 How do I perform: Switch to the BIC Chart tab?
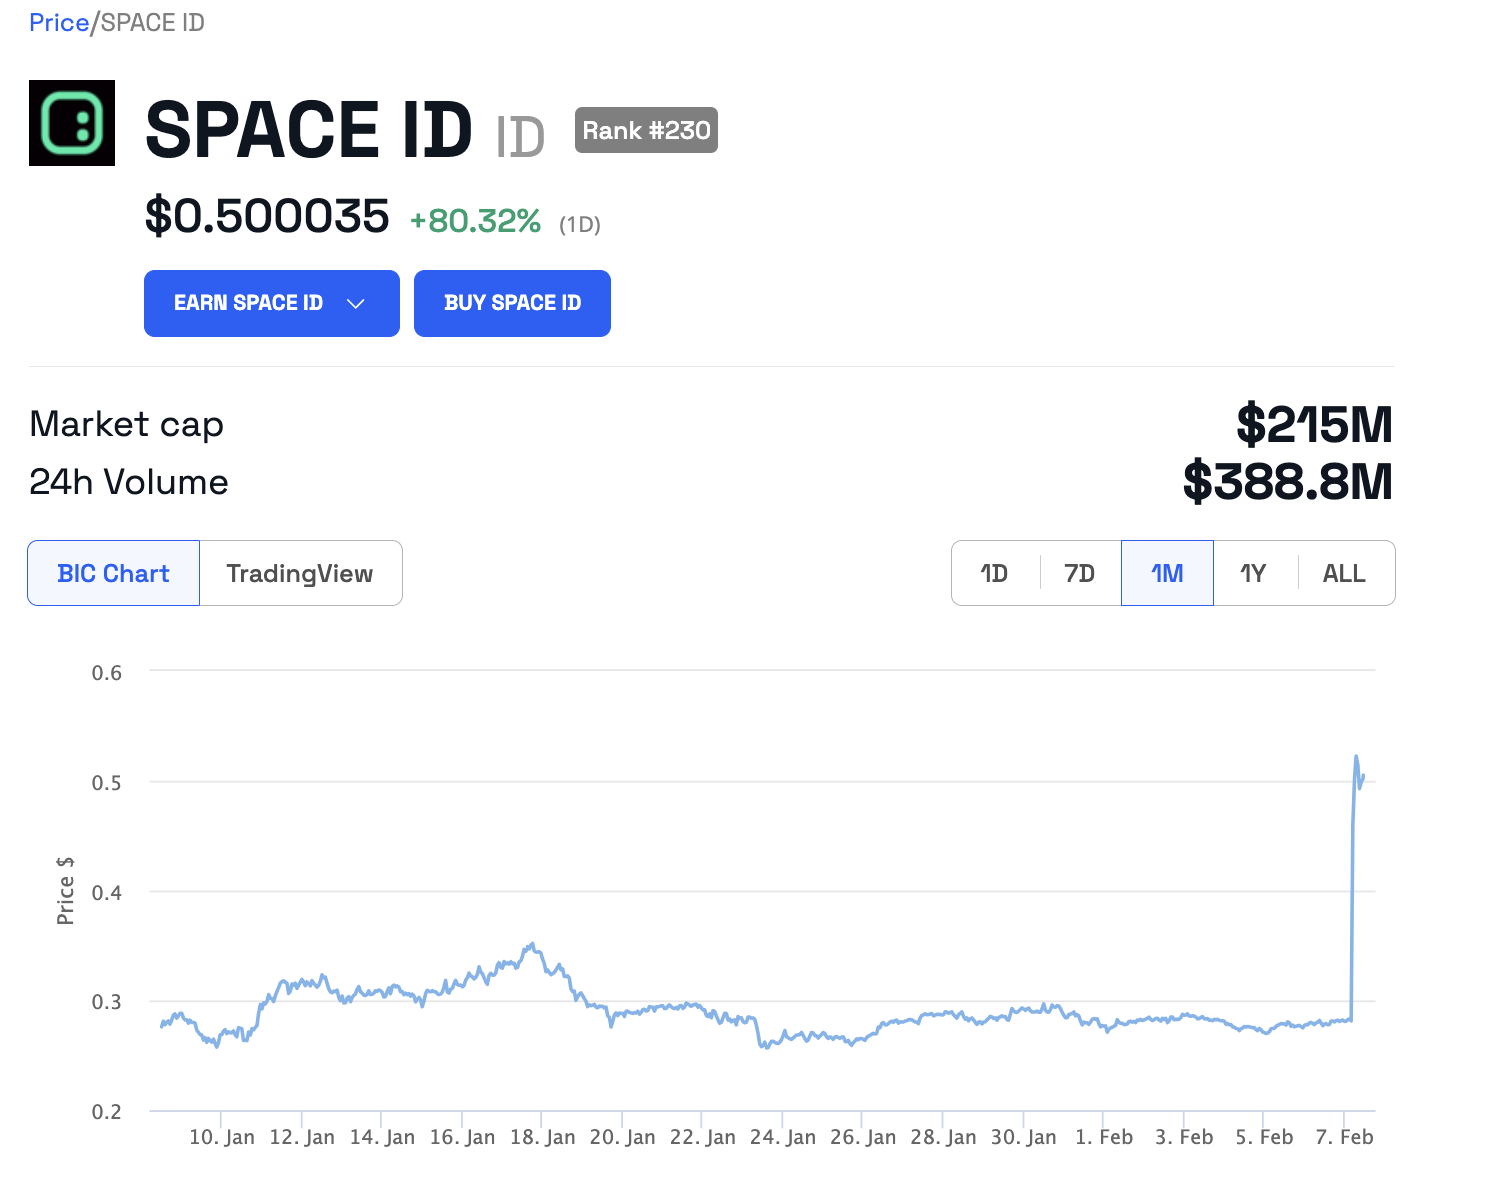pyautogui.click(x=113, y=574)
